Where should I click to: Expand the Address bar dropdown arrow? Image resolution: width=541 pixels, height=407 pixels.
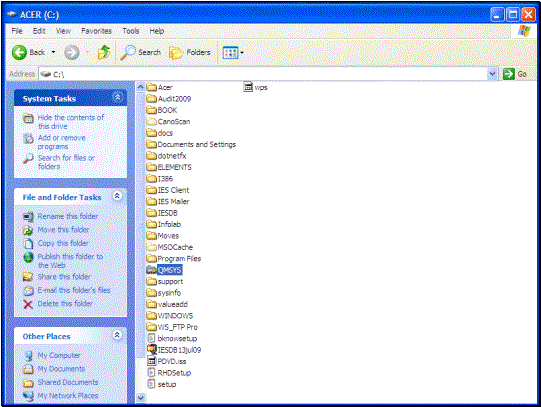click(492, 74)
